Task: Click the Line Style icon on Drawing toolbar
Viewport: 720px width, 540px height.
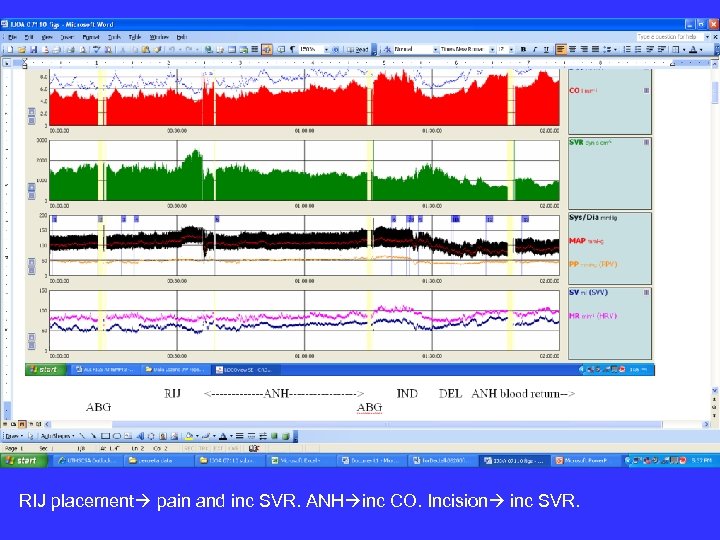Action: (x=239, y=436)
